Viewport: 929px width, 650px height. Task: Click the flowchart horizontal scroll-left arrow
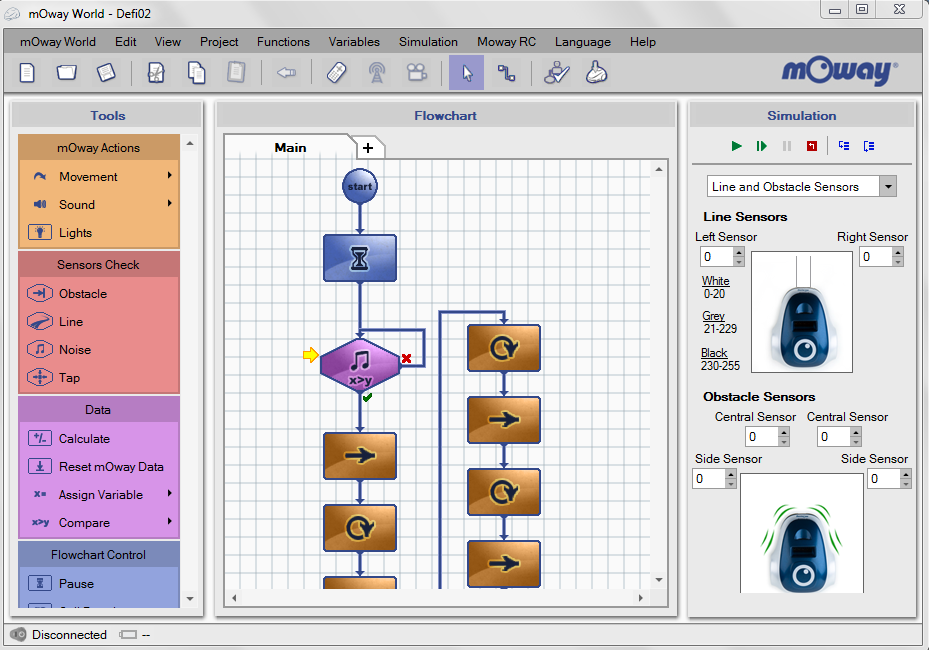coord(234,598)
